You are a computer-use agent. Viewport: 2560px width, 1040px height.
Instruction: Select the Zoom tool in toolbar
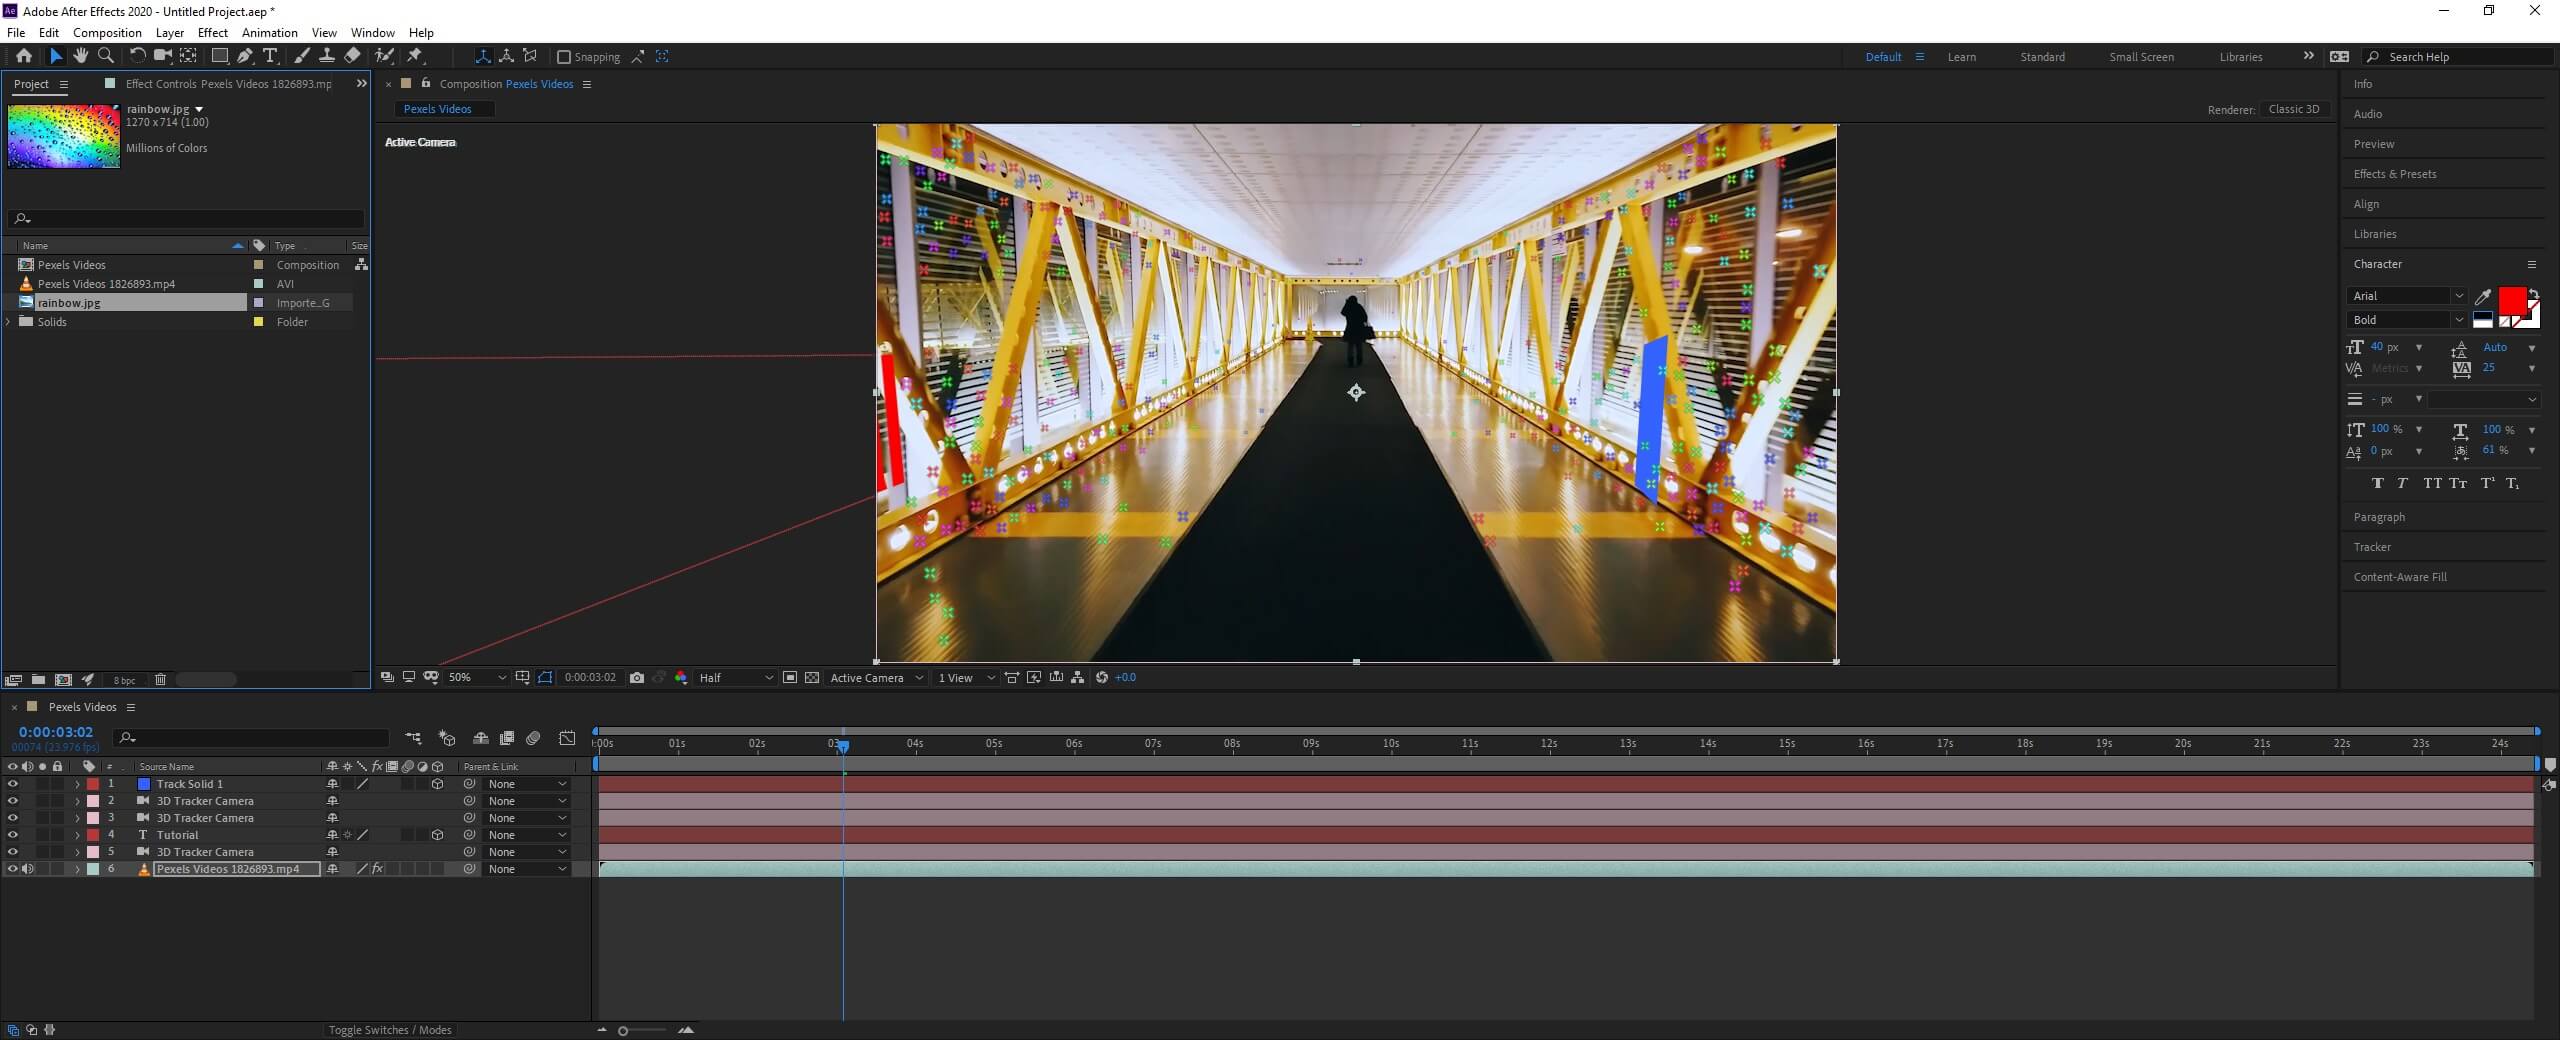(106, 56)
